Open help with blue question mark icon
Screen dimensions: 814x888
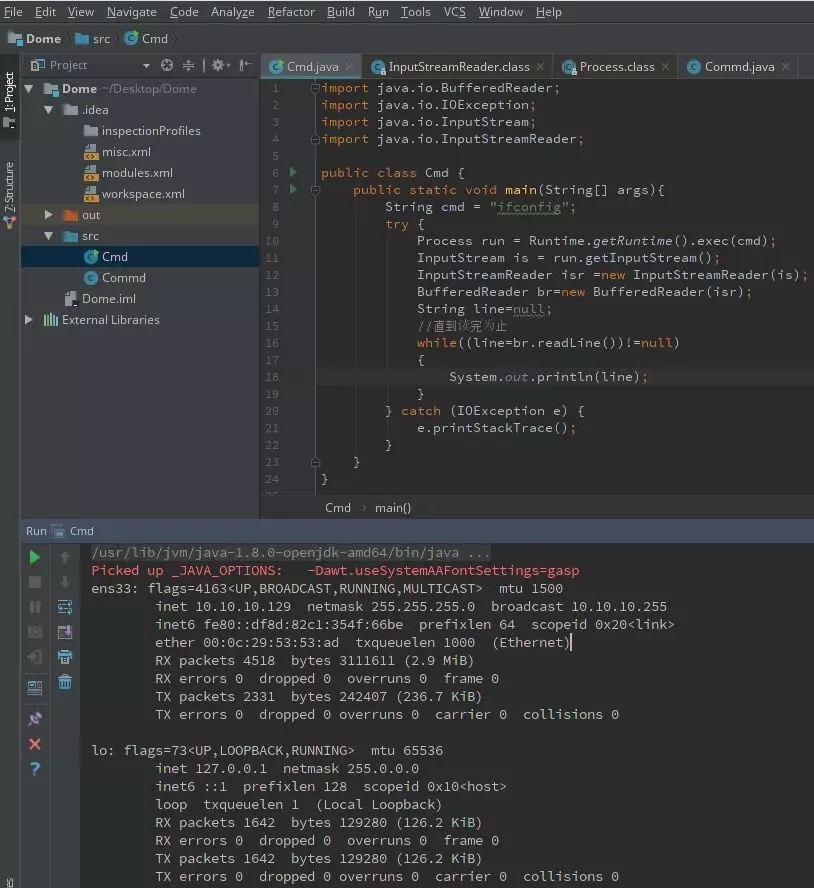pyautogui.click(x=35, y=769)
